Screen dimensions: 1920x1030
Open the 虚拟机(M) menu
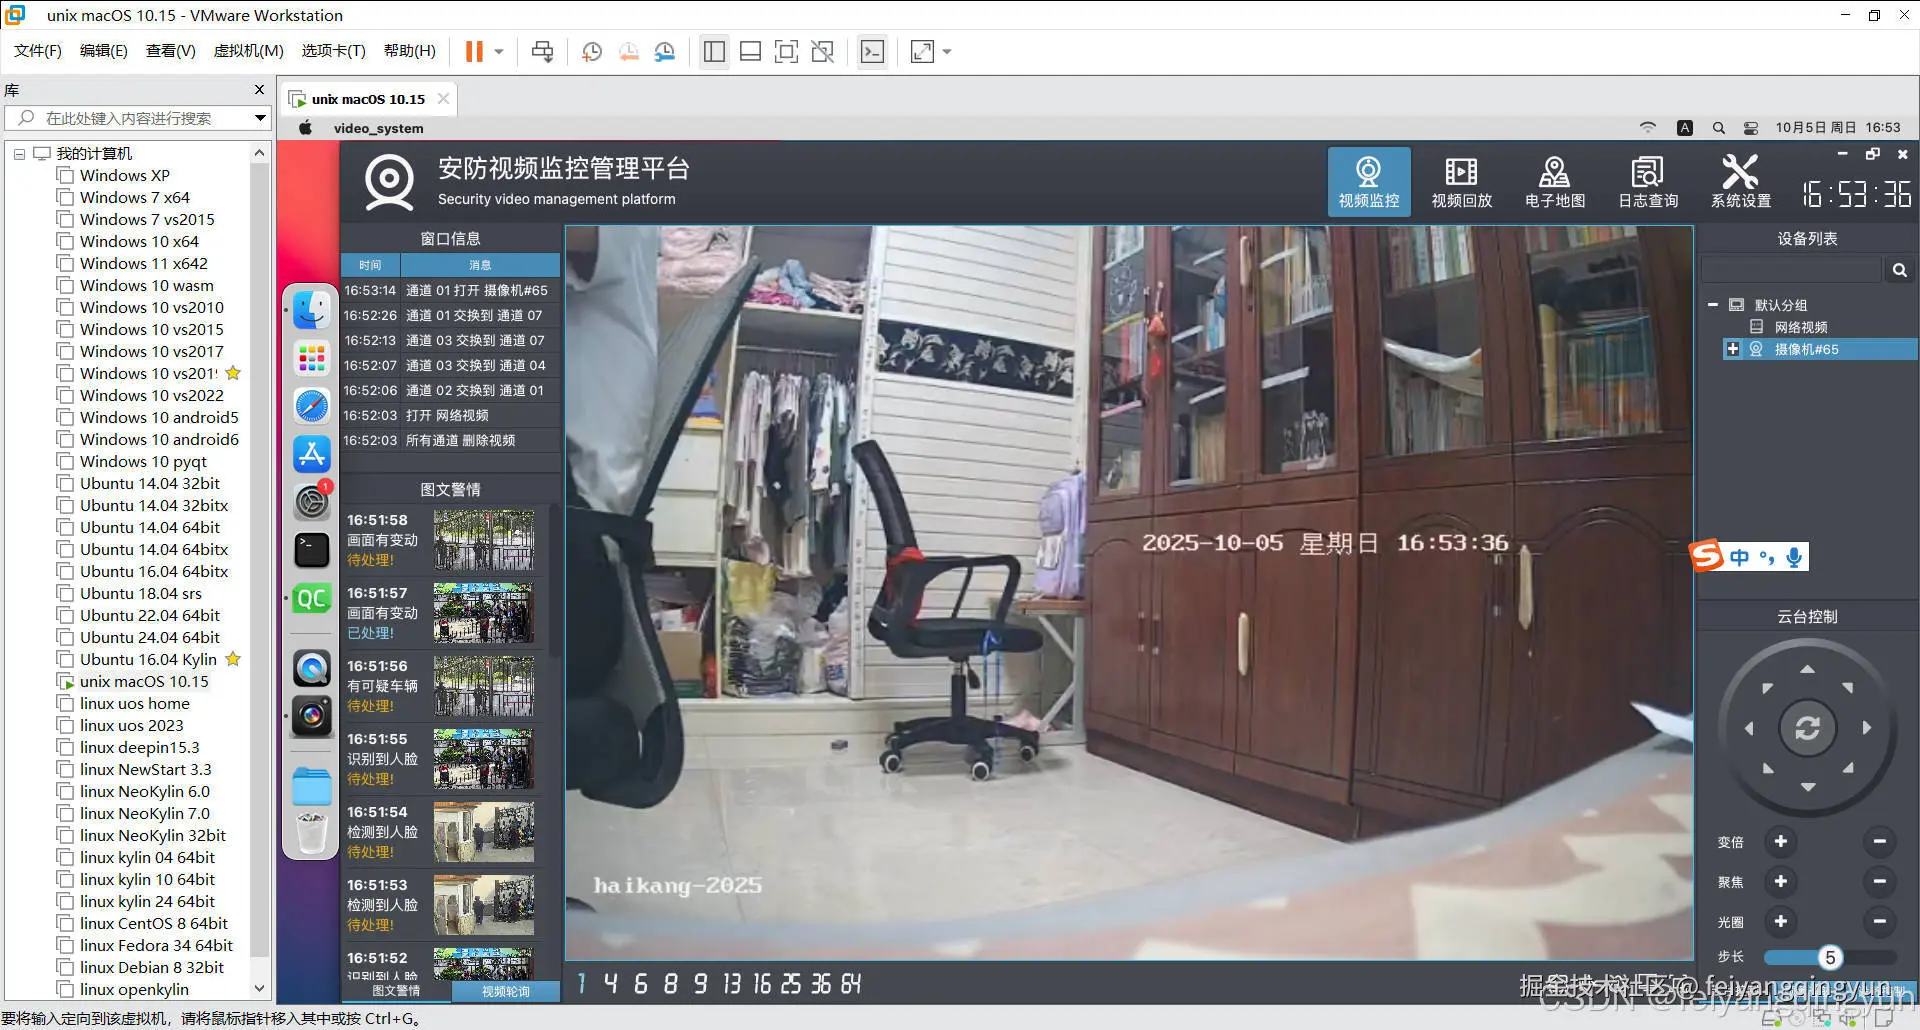click(x=249, y=51)
